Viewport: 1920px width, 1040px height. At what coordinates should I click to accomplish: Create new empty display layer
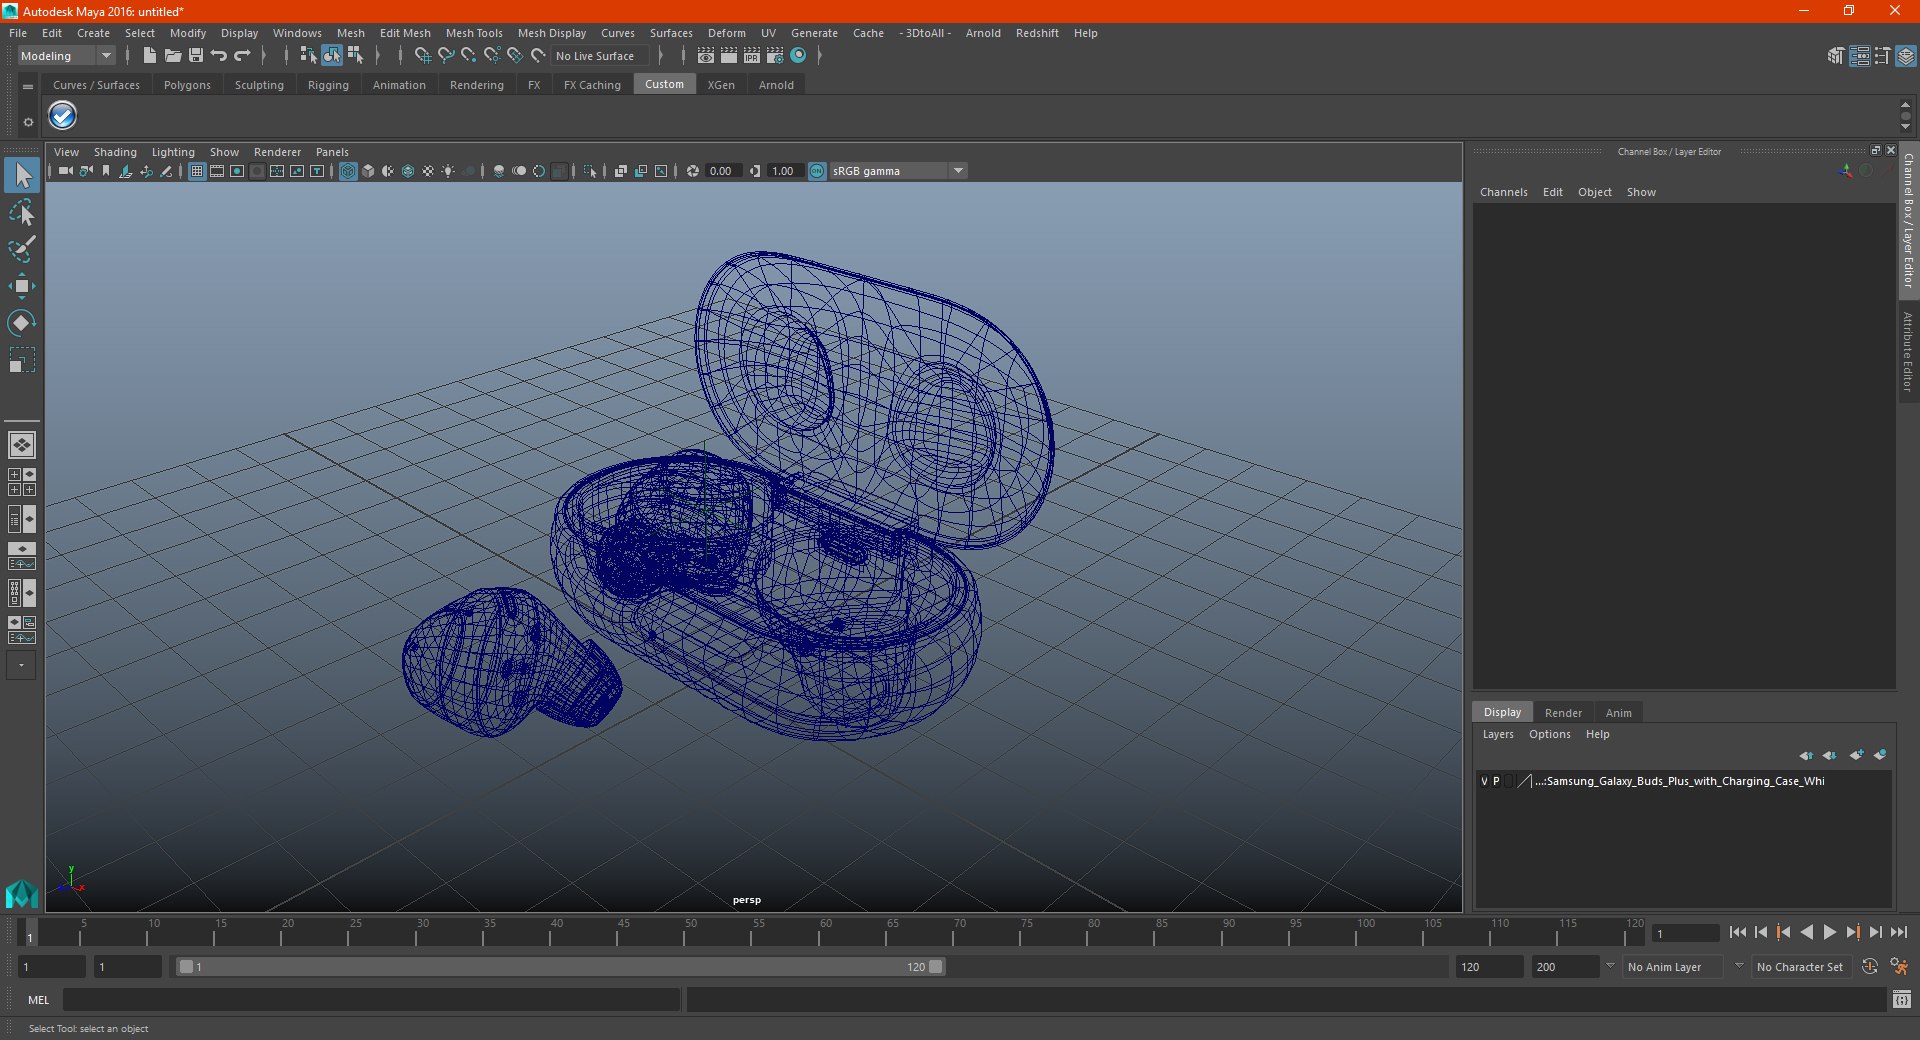1856,755
